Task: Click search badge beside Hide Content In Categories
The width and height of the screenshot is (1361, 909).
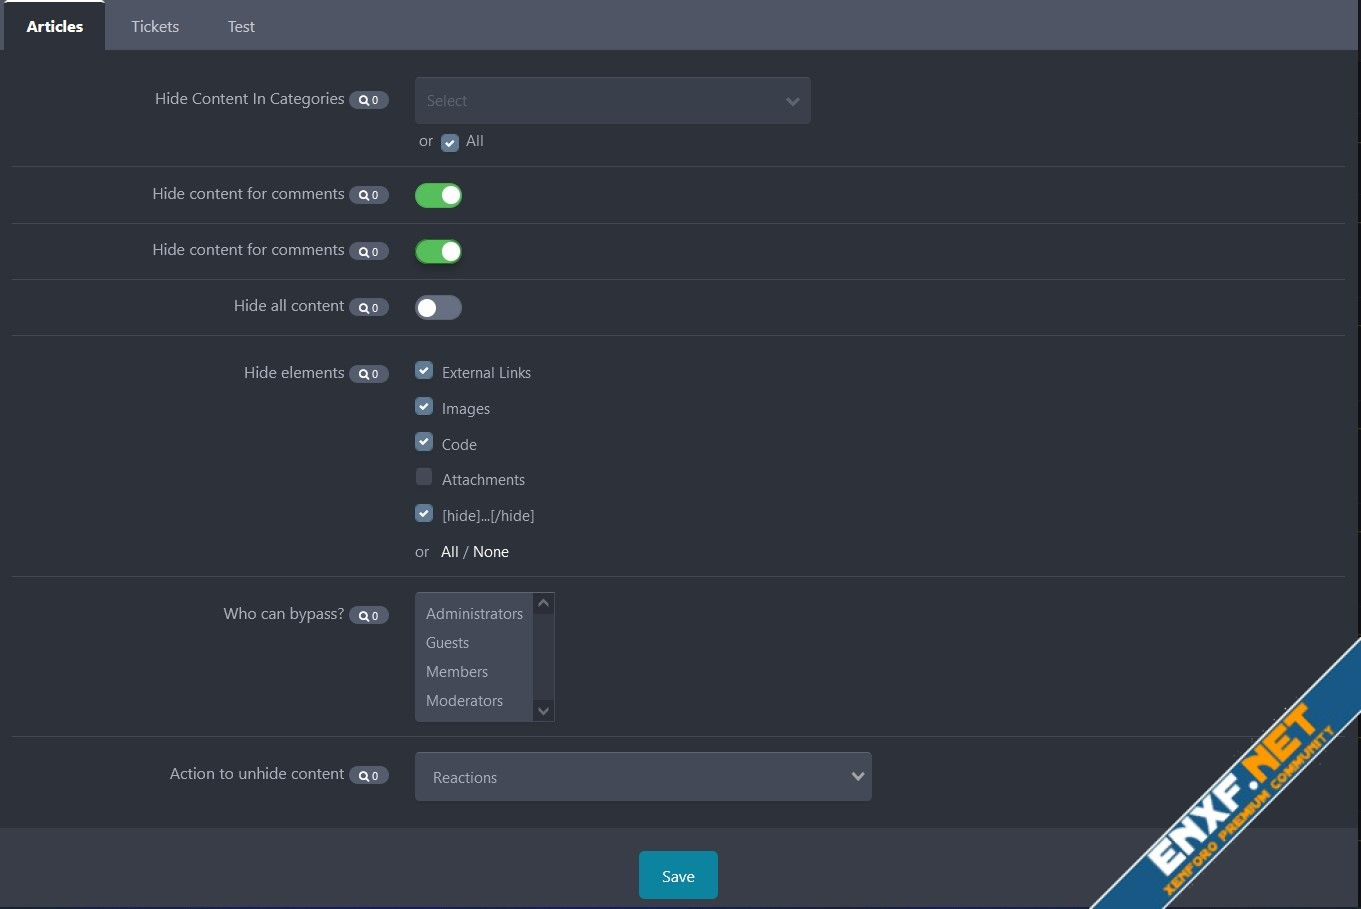Action: 368,100
